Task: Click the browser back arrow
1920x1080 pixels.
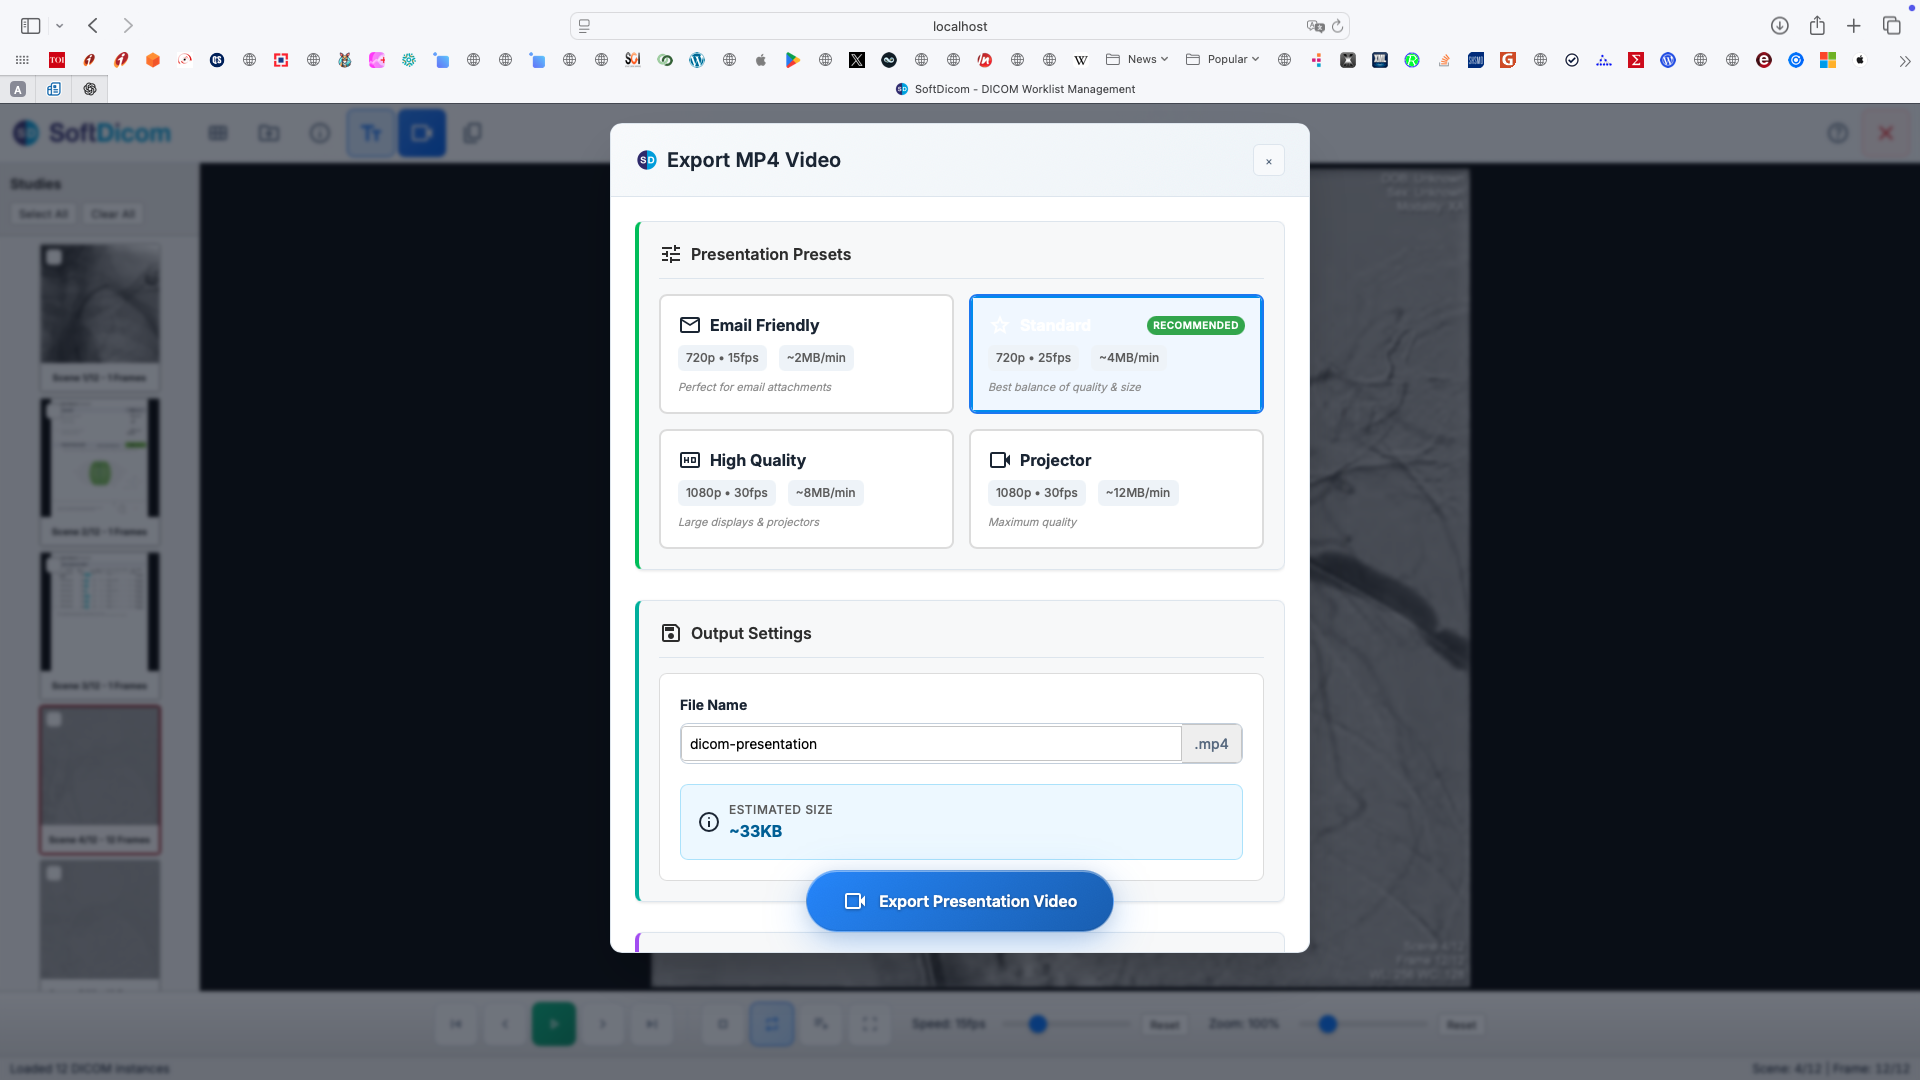Action: 93,26
